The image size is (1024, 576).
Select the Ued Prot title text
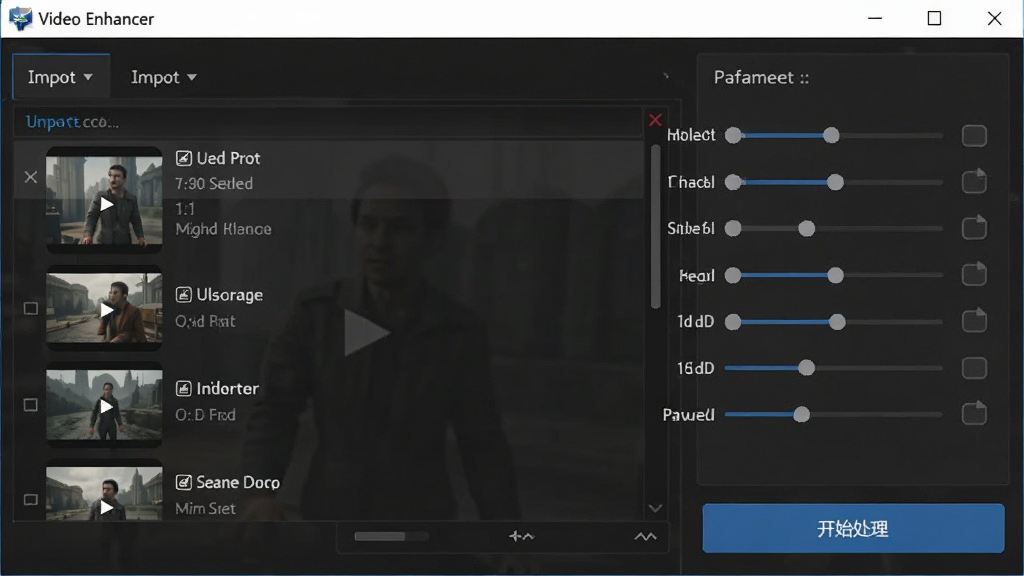pyautogui.click(x=229, y=158)
